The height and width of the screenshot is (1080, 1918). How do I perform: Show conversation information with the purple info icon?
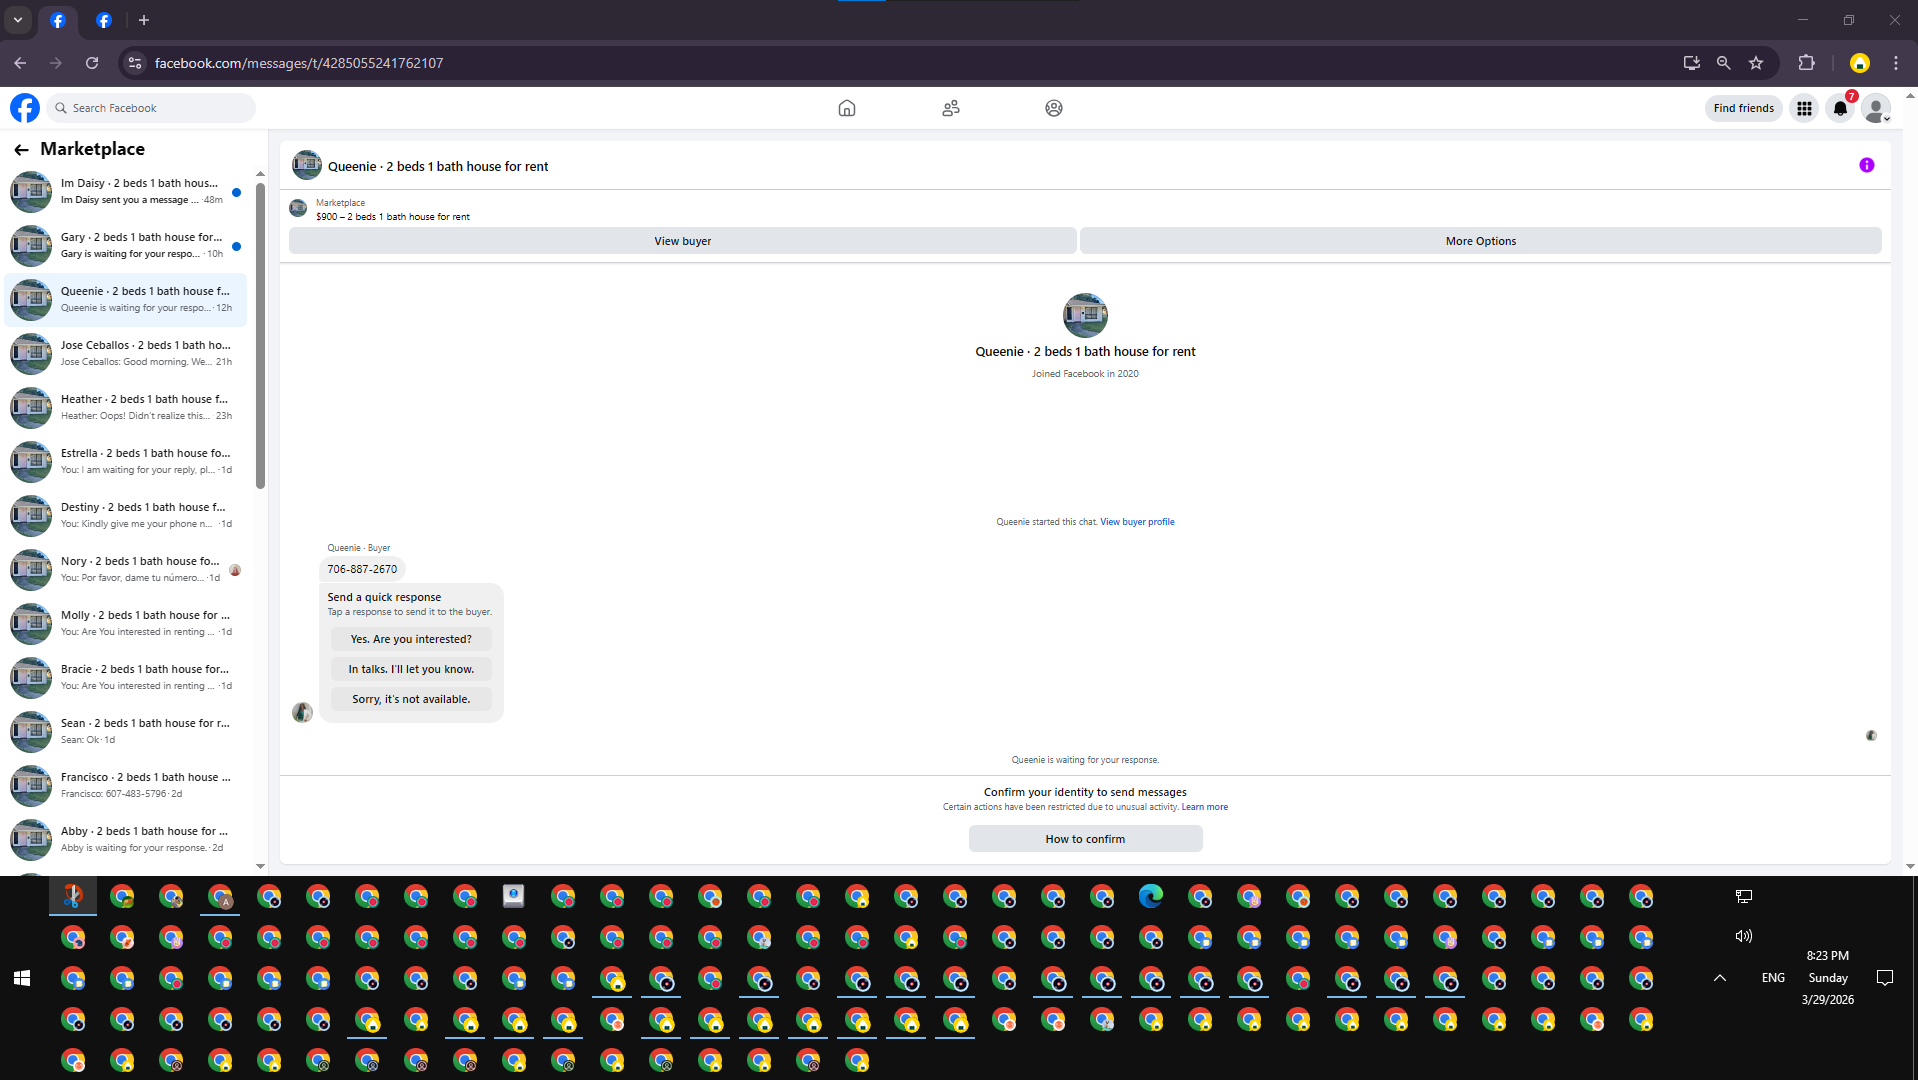pos(1866,165)
